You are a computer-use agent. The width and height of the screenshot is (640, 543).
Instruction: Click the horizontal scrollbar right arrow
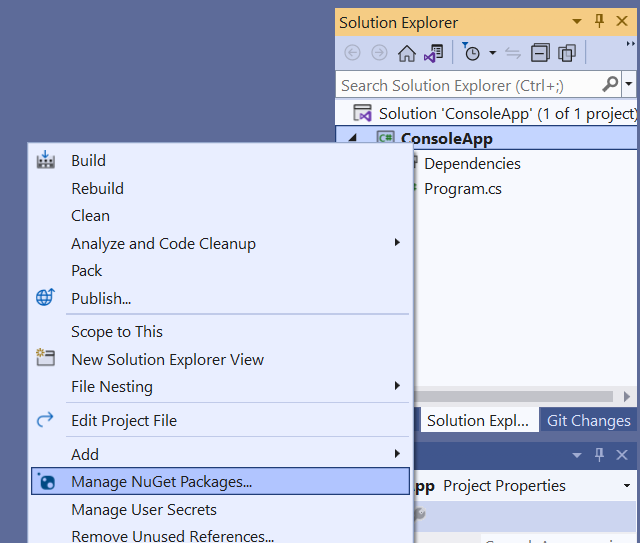click(627, 396)
